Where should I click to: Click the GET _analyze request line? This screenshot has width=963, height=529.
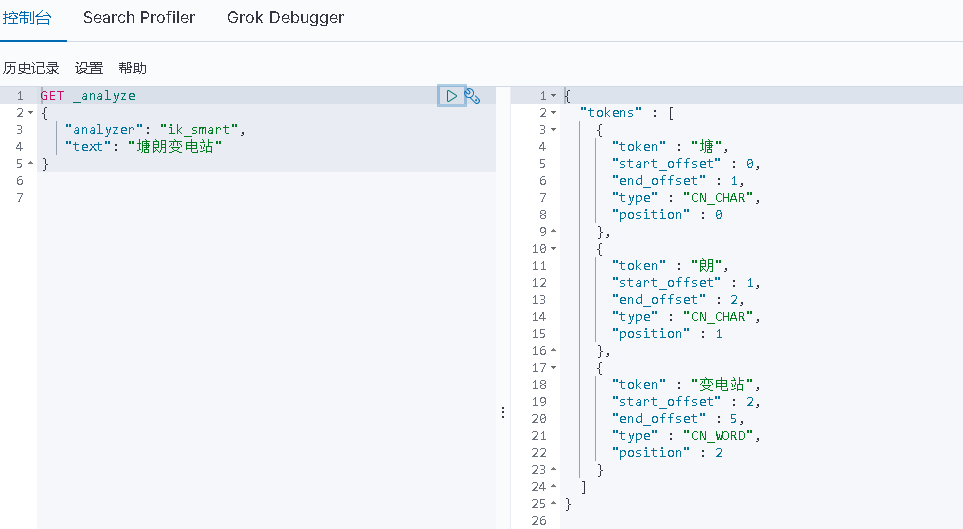[88, 96]
